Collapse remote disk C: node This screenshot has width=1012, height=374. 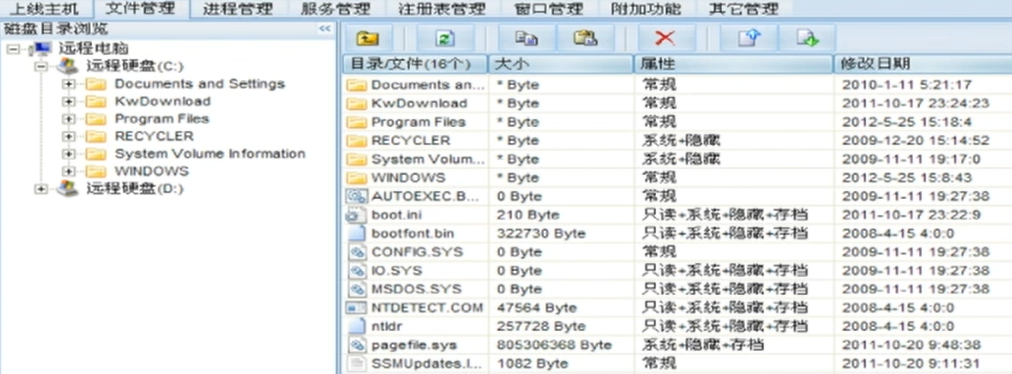[41, 66]
